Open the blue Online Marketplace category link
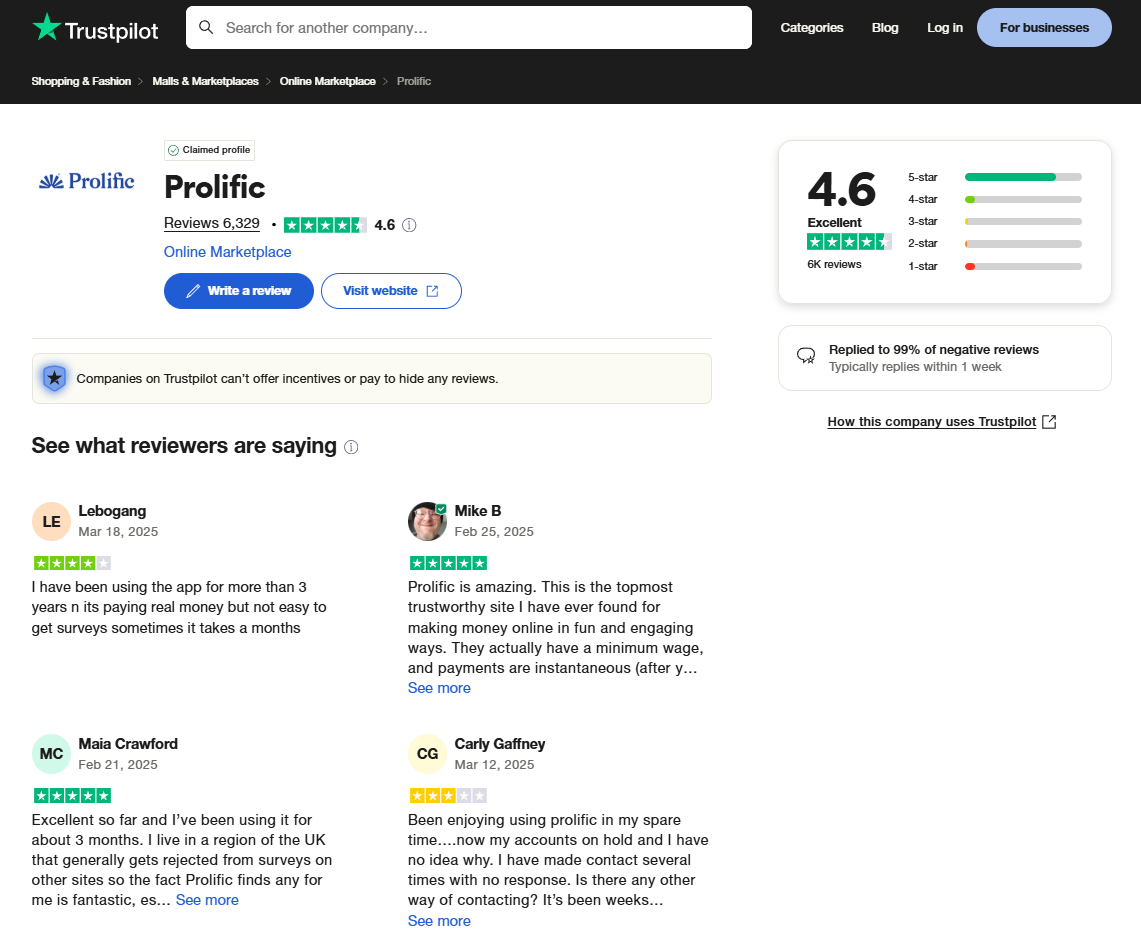1141x939 pixels. [x=227, y=252]
